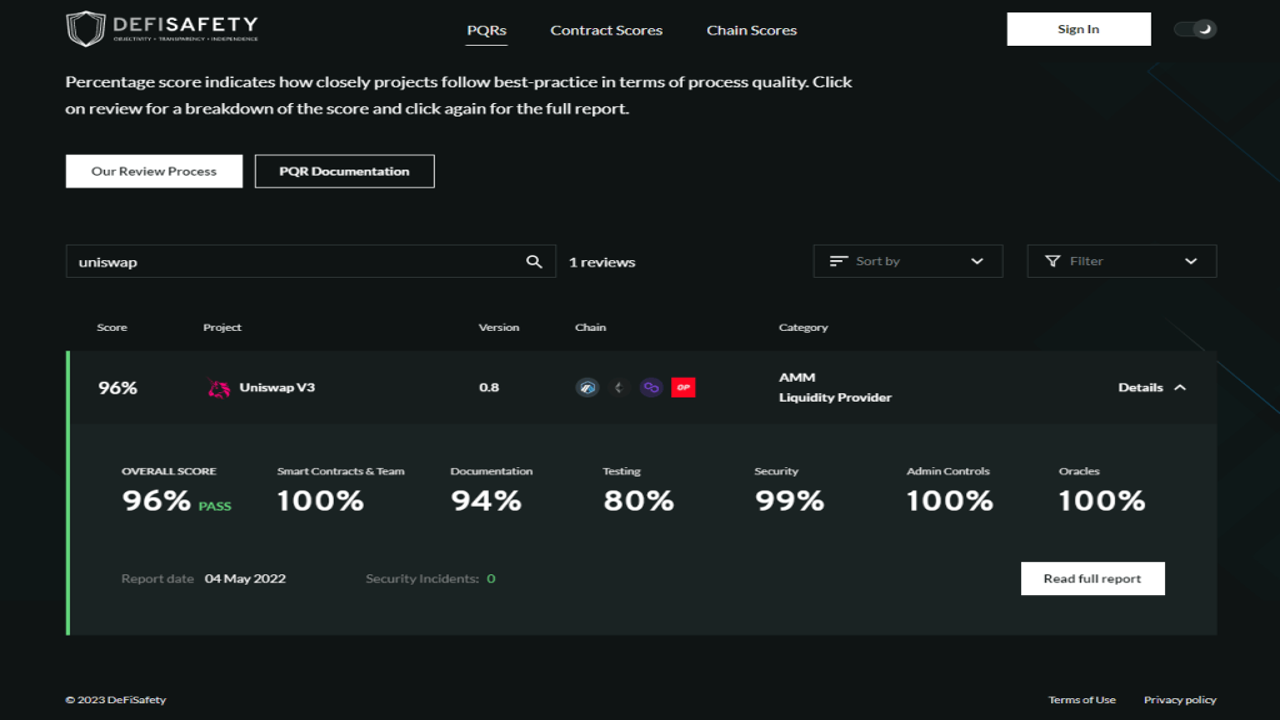Click Read full report button
The image size is (1280, 720).
point(1093,578)
